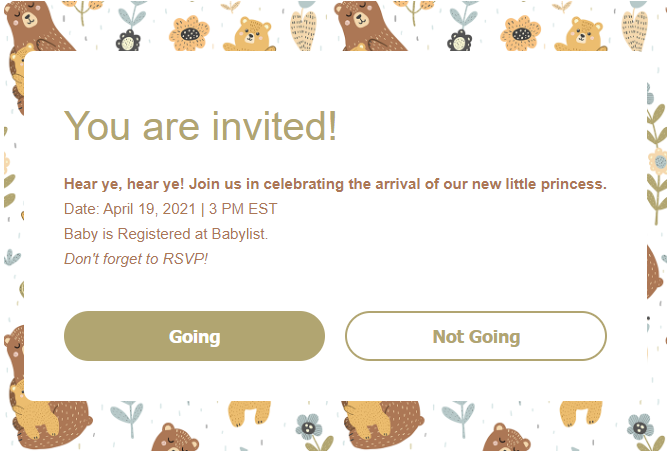
Task: Click the italic 'Don't forget to RSVP!' reminder
Action: (x=136, y=259)
